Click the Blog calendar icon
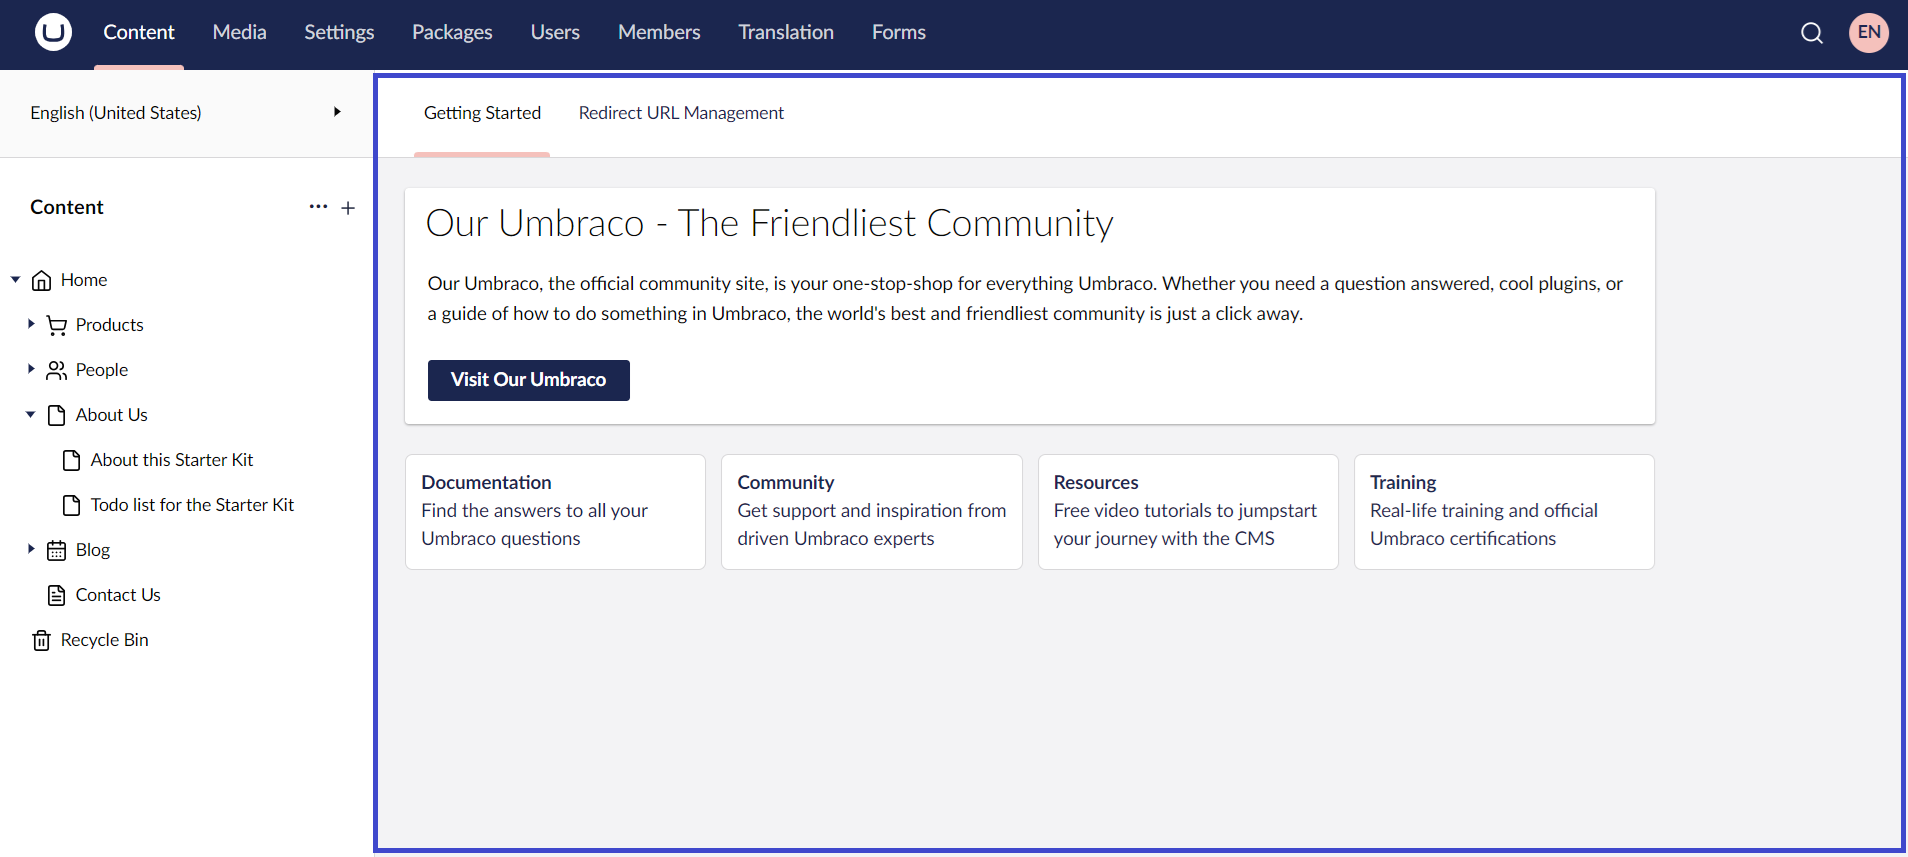Viewport: 1908px width, 857px height. [57, 550]
